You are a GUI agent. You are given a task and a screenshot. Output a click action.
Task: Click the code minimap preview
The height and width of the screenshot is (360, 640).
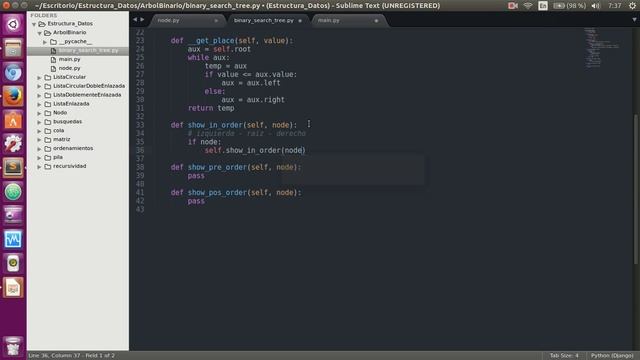tap(601, 47)
